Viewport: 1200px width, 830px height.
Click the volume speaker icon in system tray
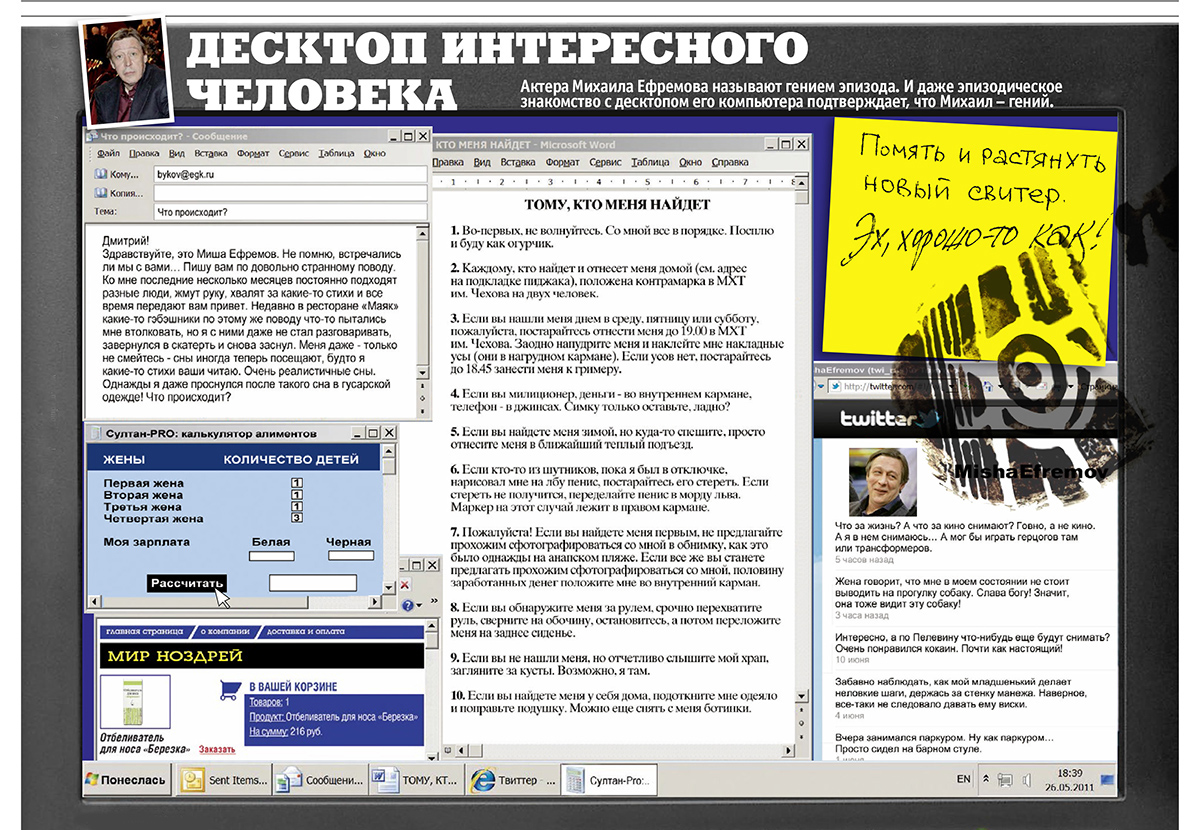pyautogui.click(x=1026, y=780)
